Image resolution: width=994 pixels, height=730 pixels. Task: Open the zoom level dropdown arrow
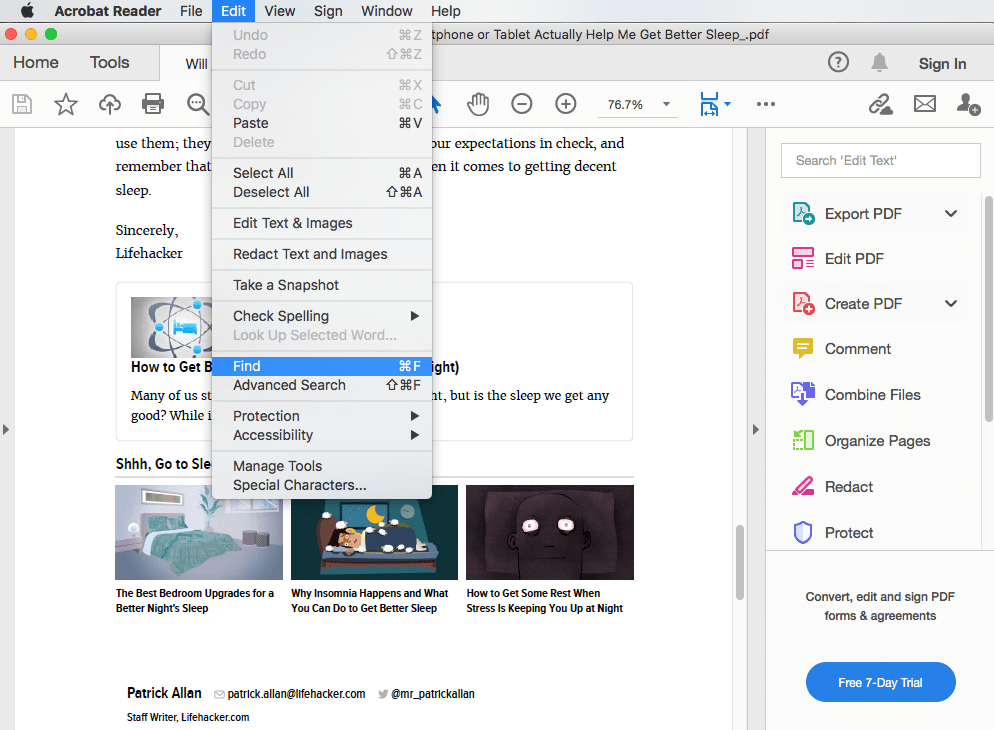pyautogui.click(x=666, y=104)
